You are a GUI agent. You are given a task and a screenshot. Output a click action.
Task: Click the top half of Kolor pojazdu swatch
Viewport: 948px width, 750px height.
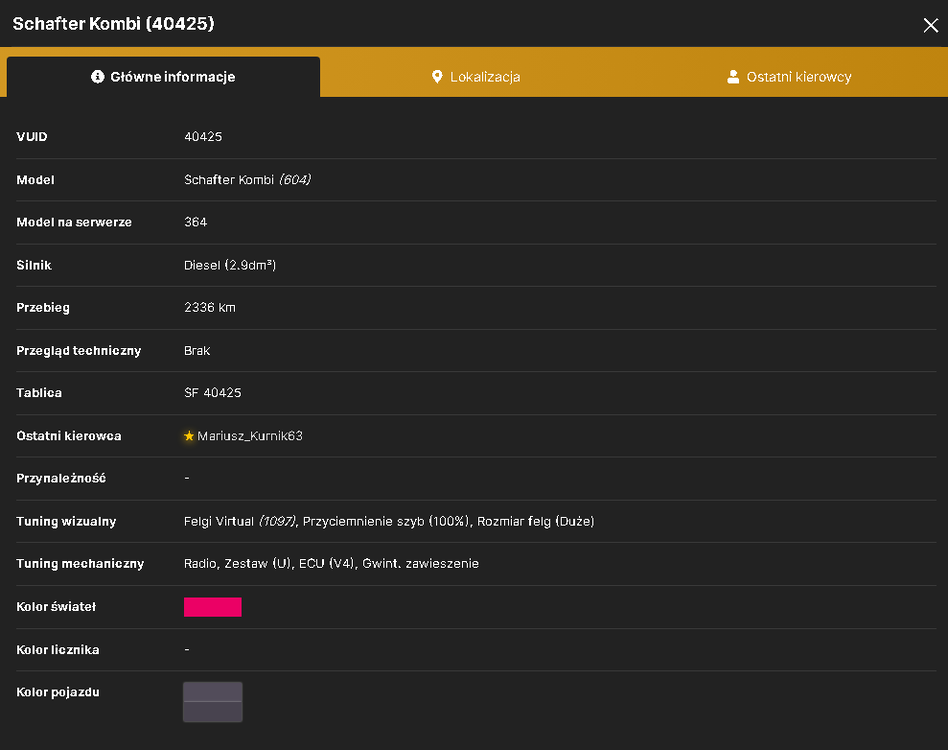(x=213, y=692)
